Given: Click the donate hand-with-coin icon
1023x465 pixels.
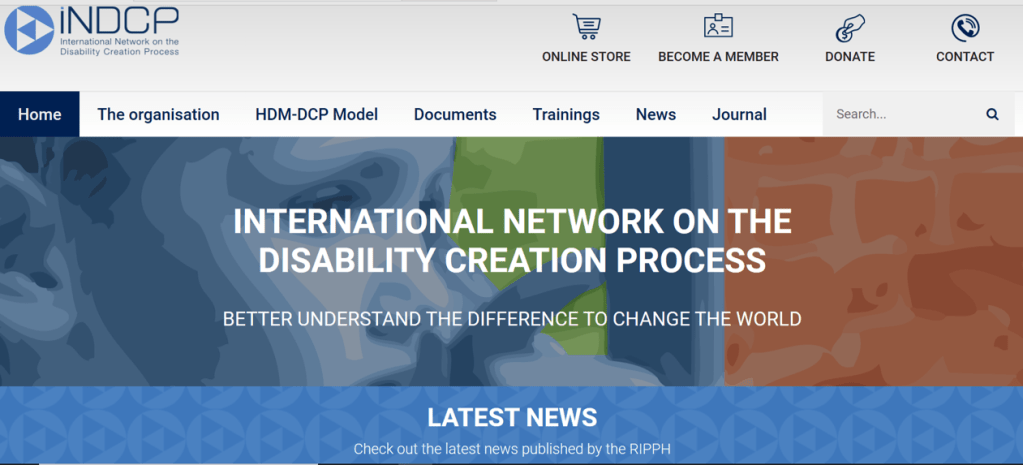Looking at the screenshot, I should [x=850, y=27].
